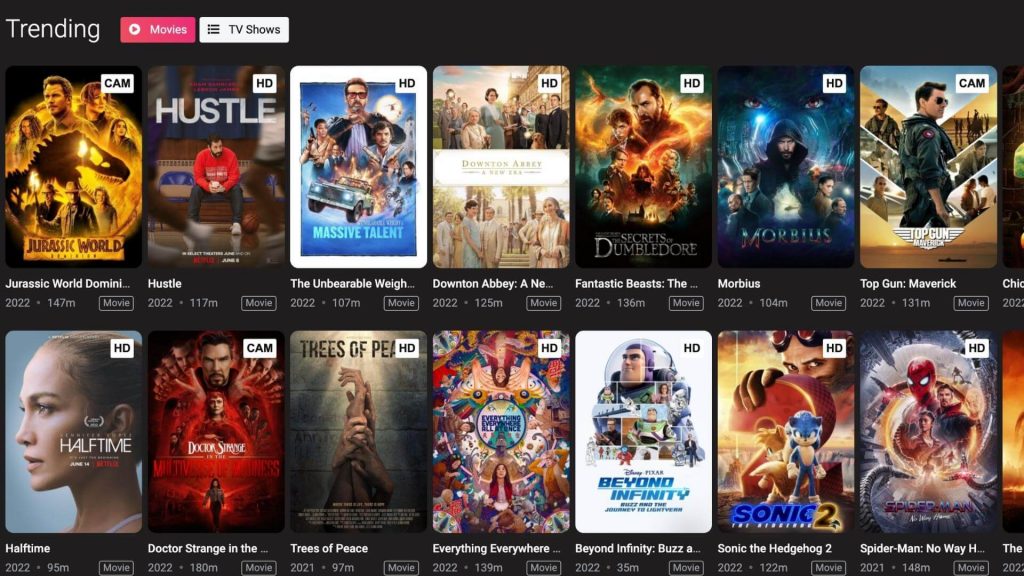Click the HD badge on Spider-Man poster
The image size is (1024, 576).
tap(976, 348)
